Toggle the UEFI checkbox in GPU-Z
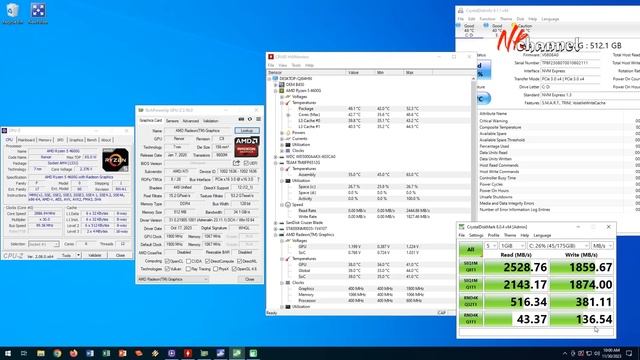Viewport: 640px width, 360px height. tap(246, 163)
